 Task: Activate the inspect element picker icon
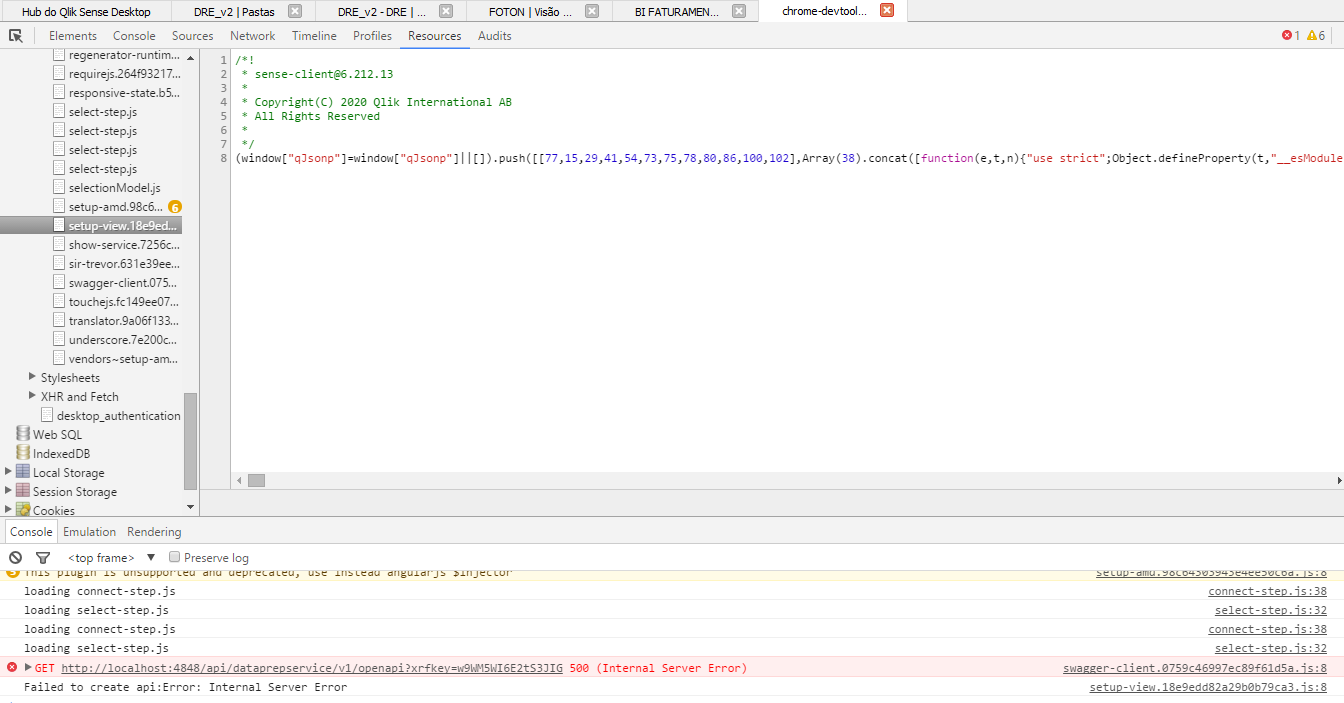(x=15, y=35)
